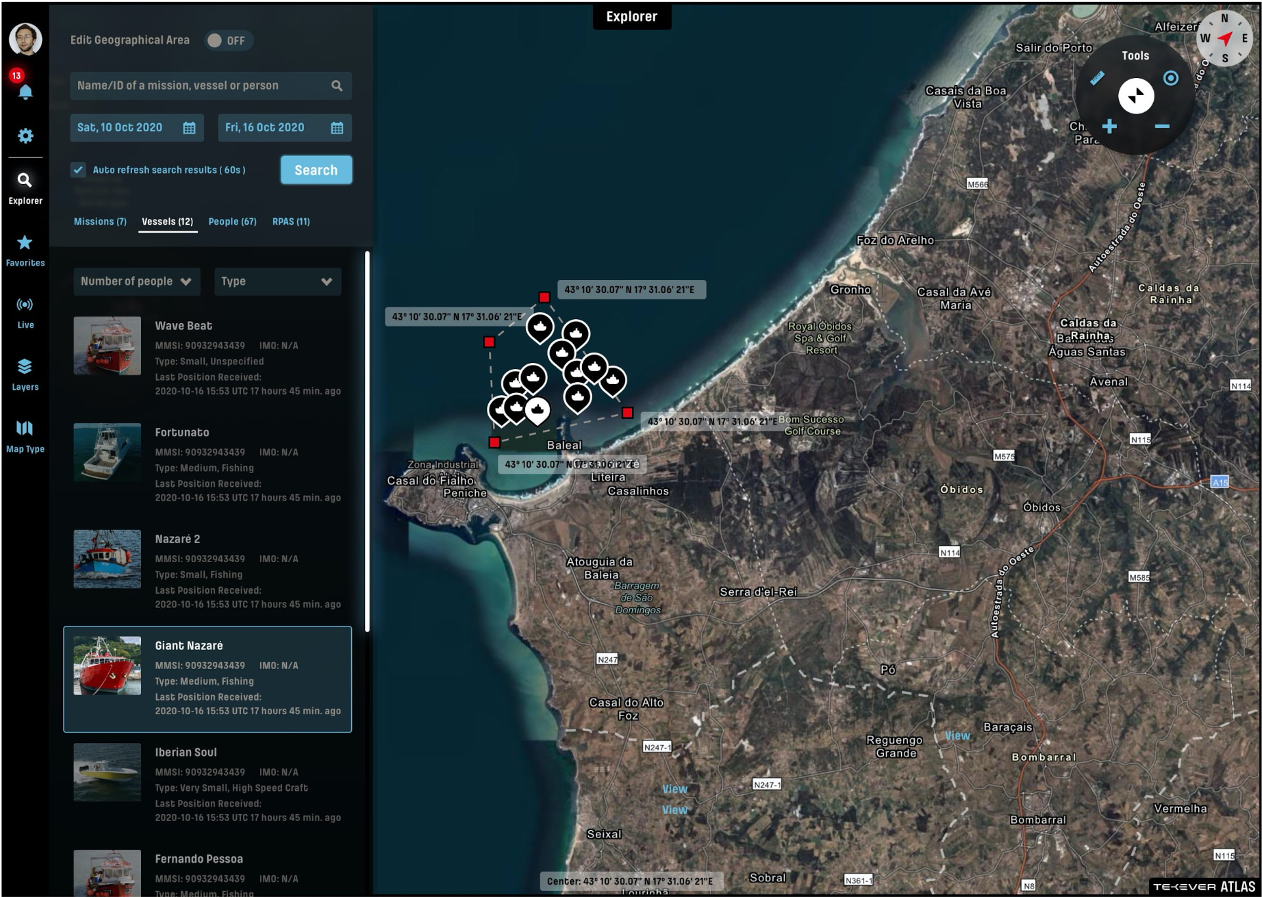
Task: Enable the map pan mode toggle
Action: 1135,95
